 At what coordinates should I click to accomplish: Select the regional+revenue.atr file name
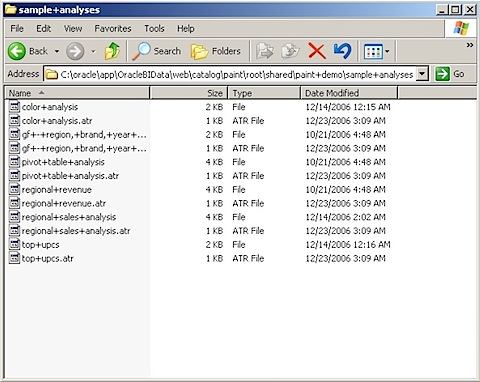[64, 203]
